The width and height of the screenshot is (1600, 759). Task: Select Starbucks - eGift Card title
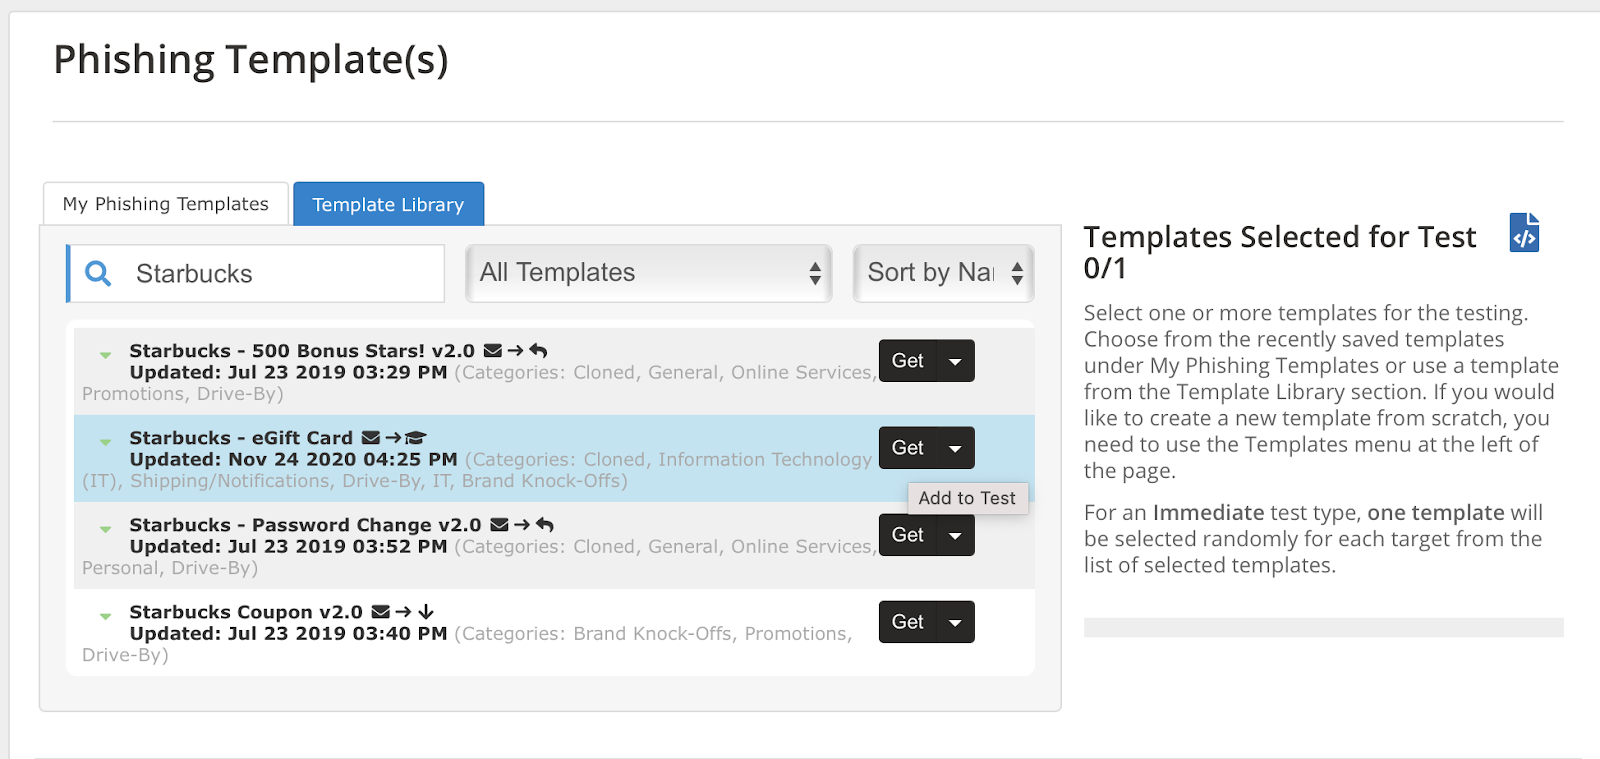click(x=241, y=438)
